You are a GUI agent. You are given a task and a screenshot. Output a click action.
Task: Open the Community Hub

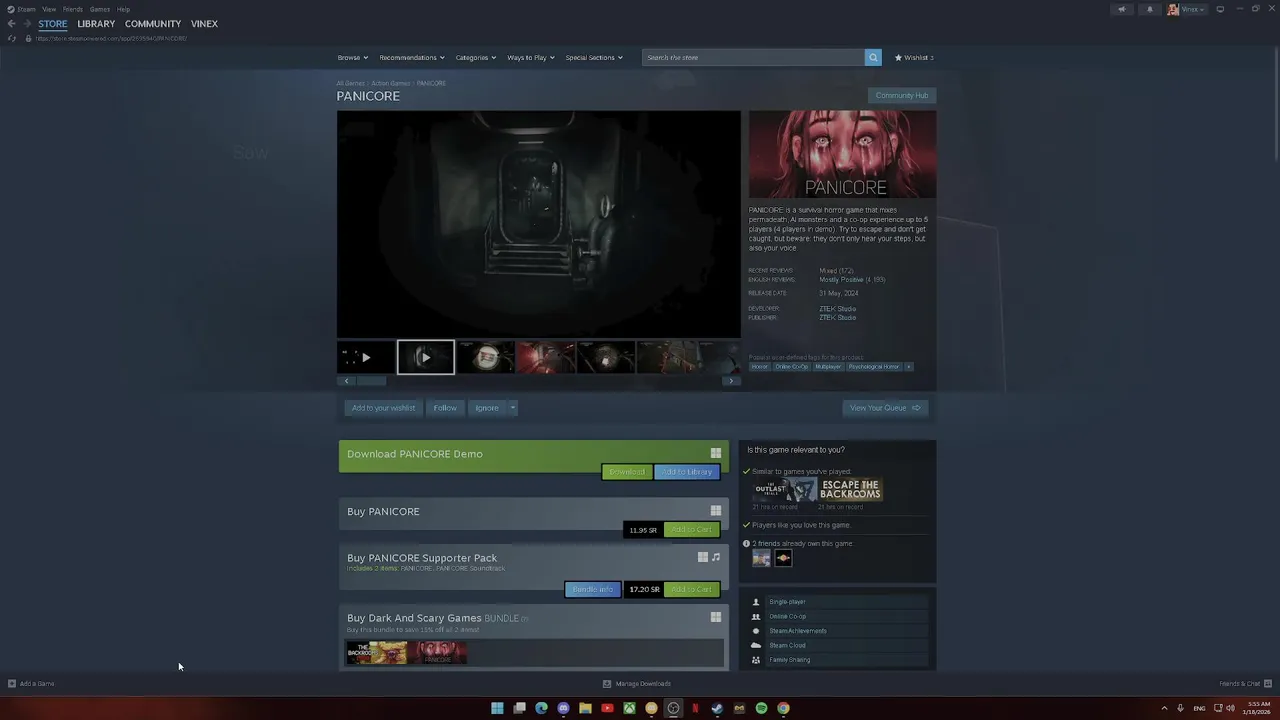902,96
